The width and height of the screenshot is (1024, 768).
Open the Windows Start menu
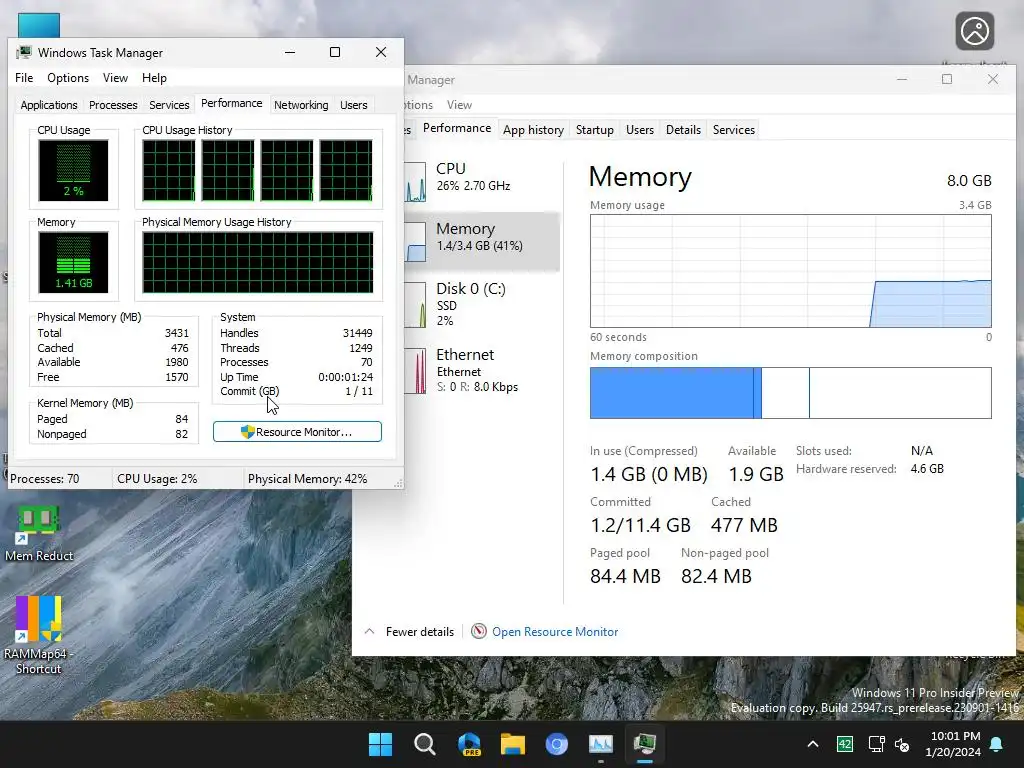380,744
